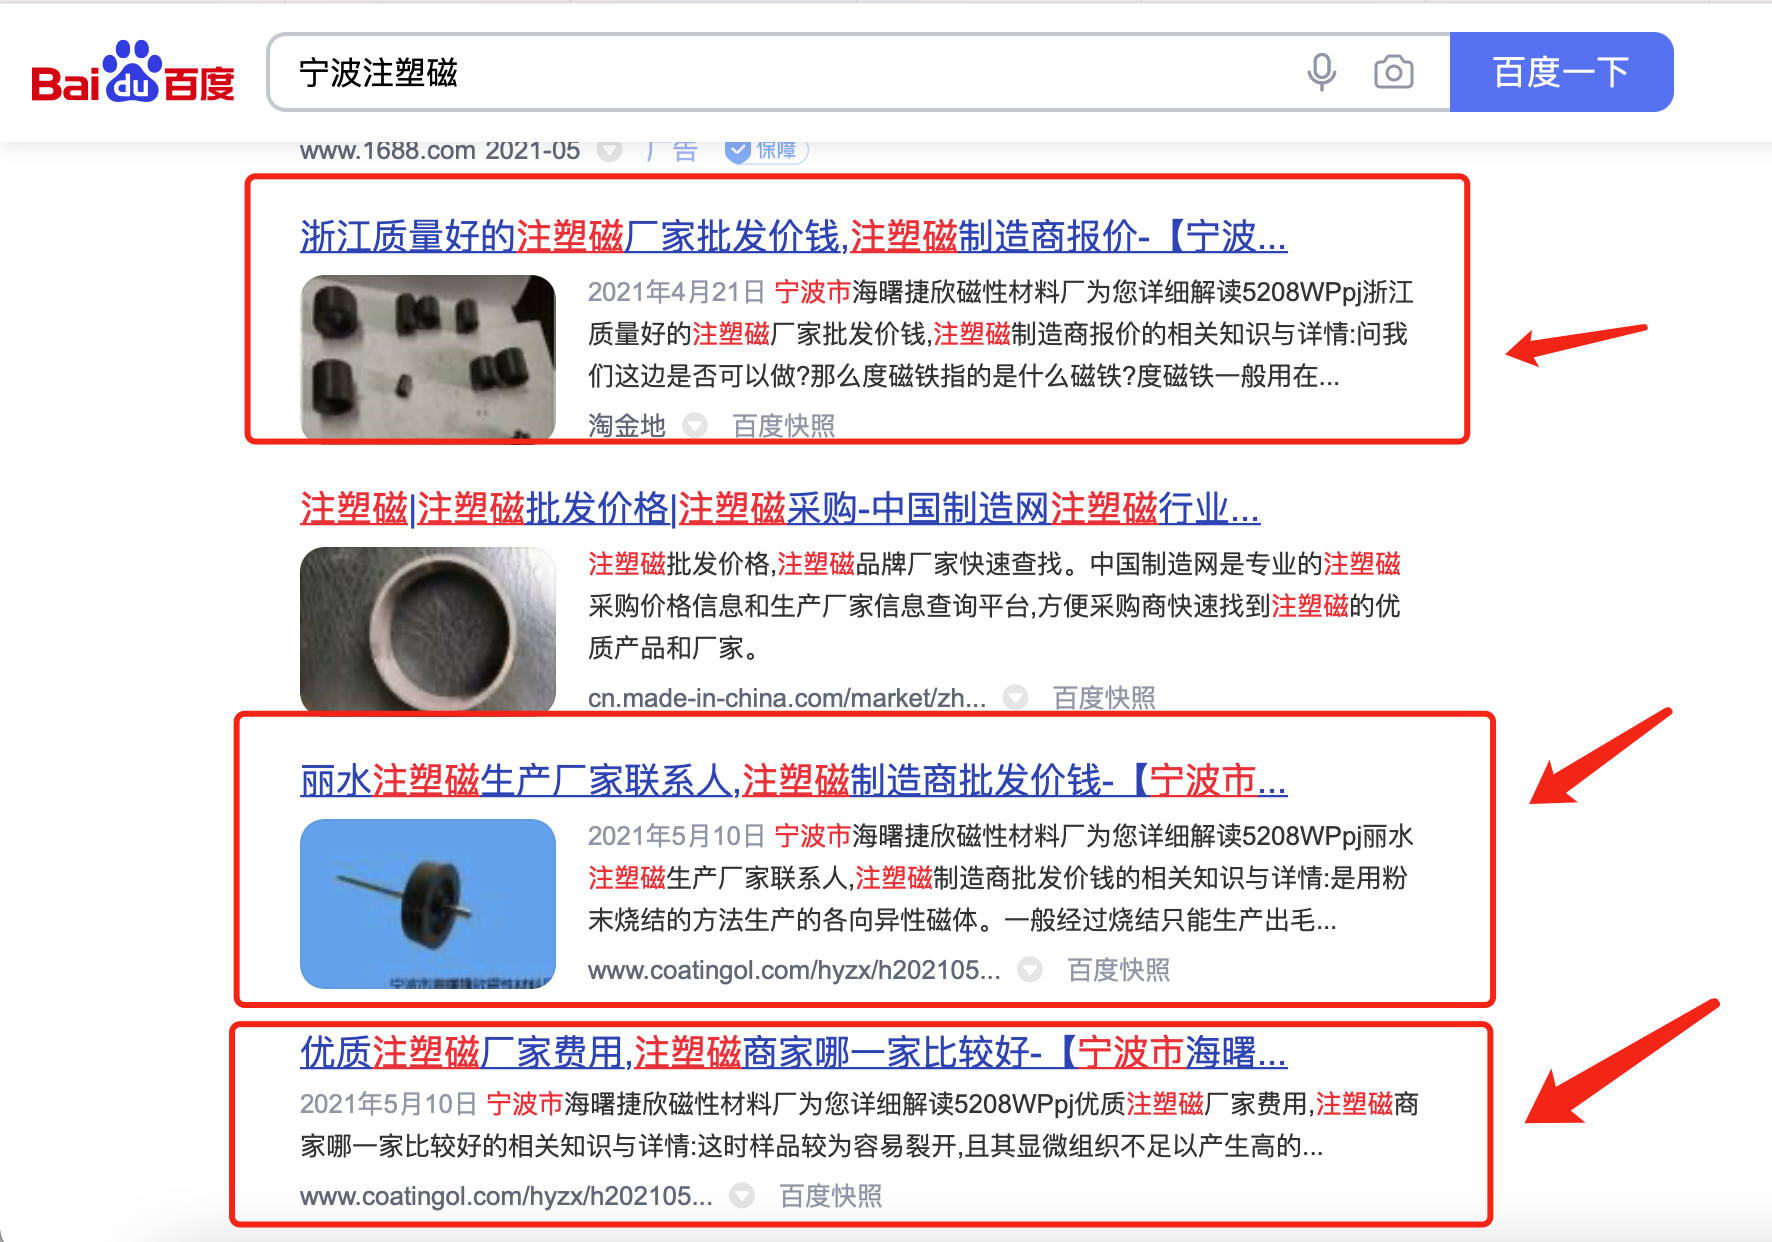The width and height of the screenshot is (1772, 1242).
Task: Click thumbnail of the ring magnet
Action: pos(428,630)
